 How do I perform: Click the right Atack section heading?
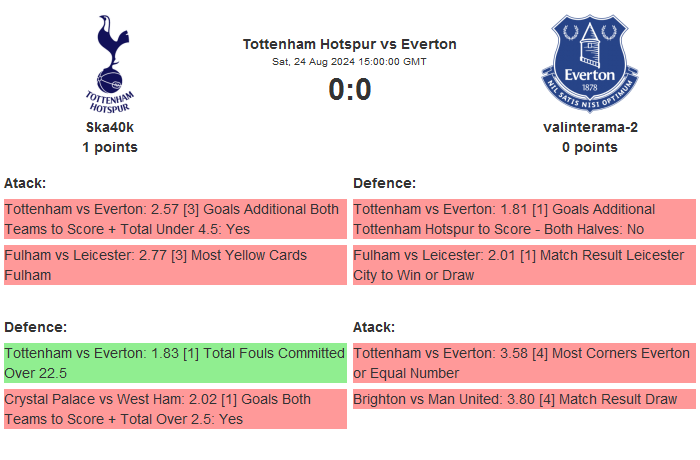pos(374,327)
